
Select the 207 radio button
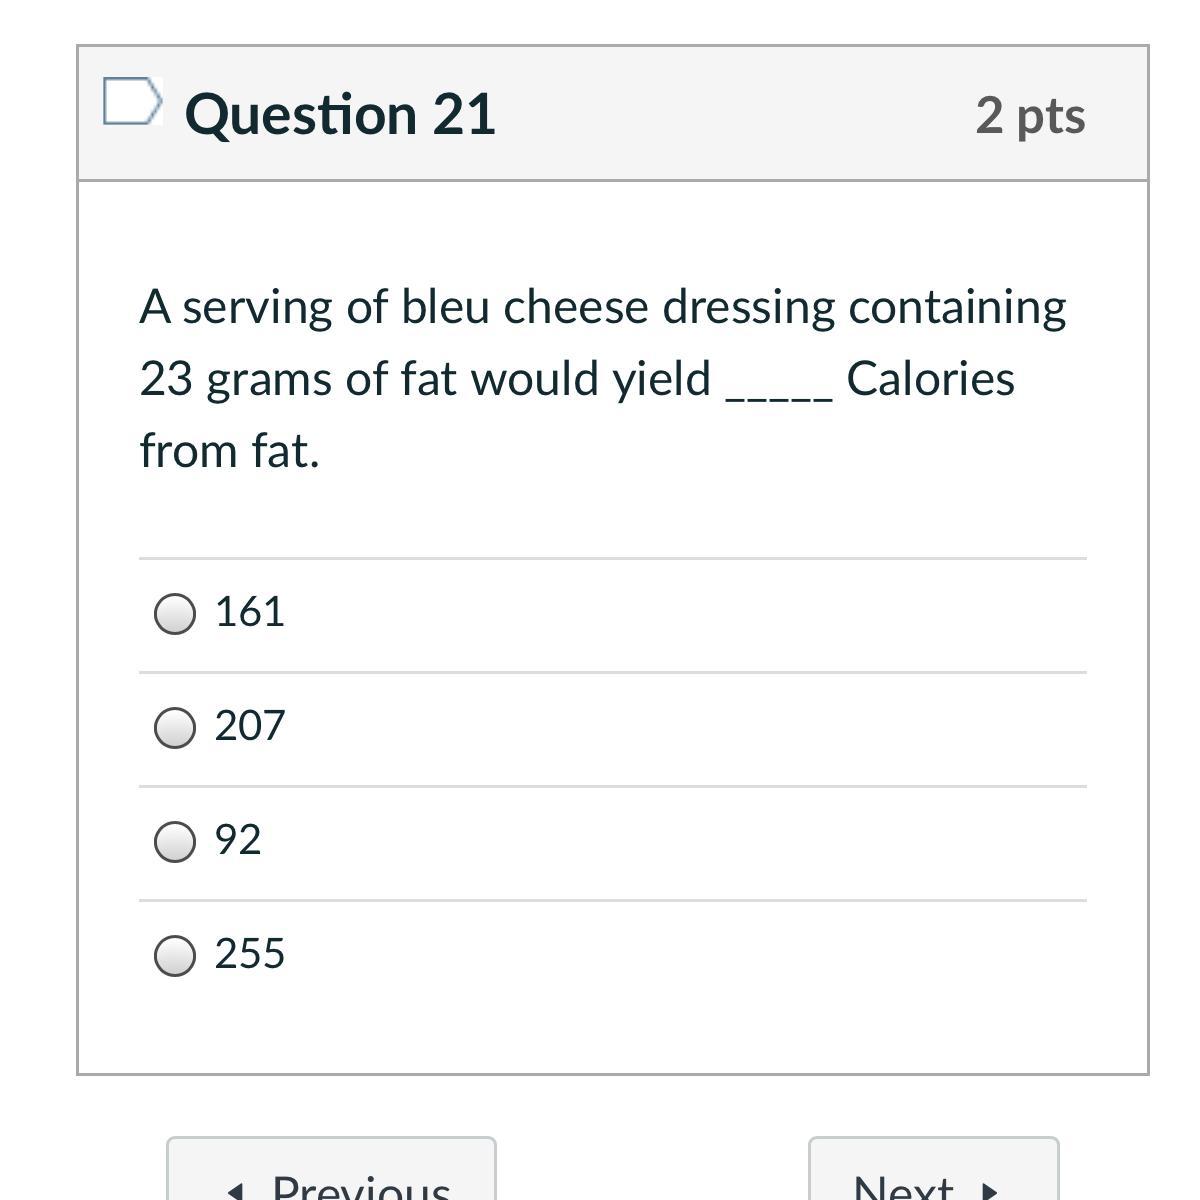click(x=175, y=728)
